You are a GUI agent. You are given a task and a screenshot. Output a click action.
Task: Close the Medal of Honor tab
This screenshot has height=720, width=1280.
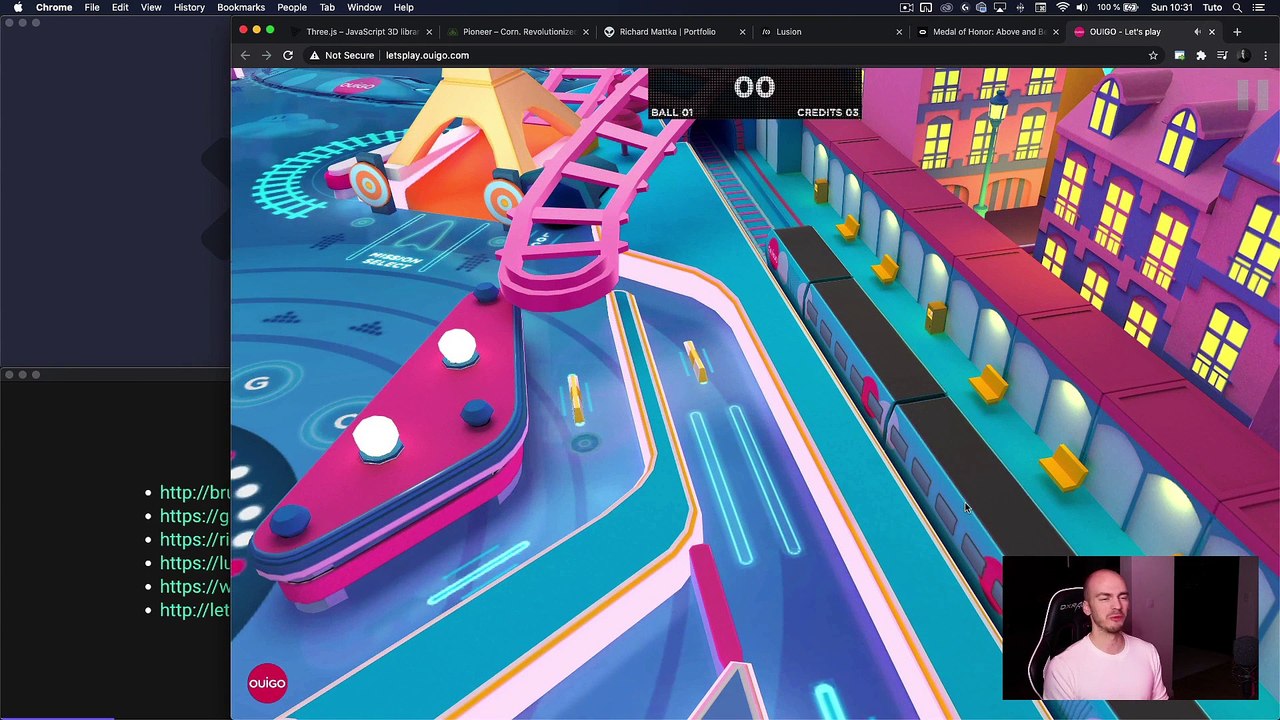[x=1055, y=32]
